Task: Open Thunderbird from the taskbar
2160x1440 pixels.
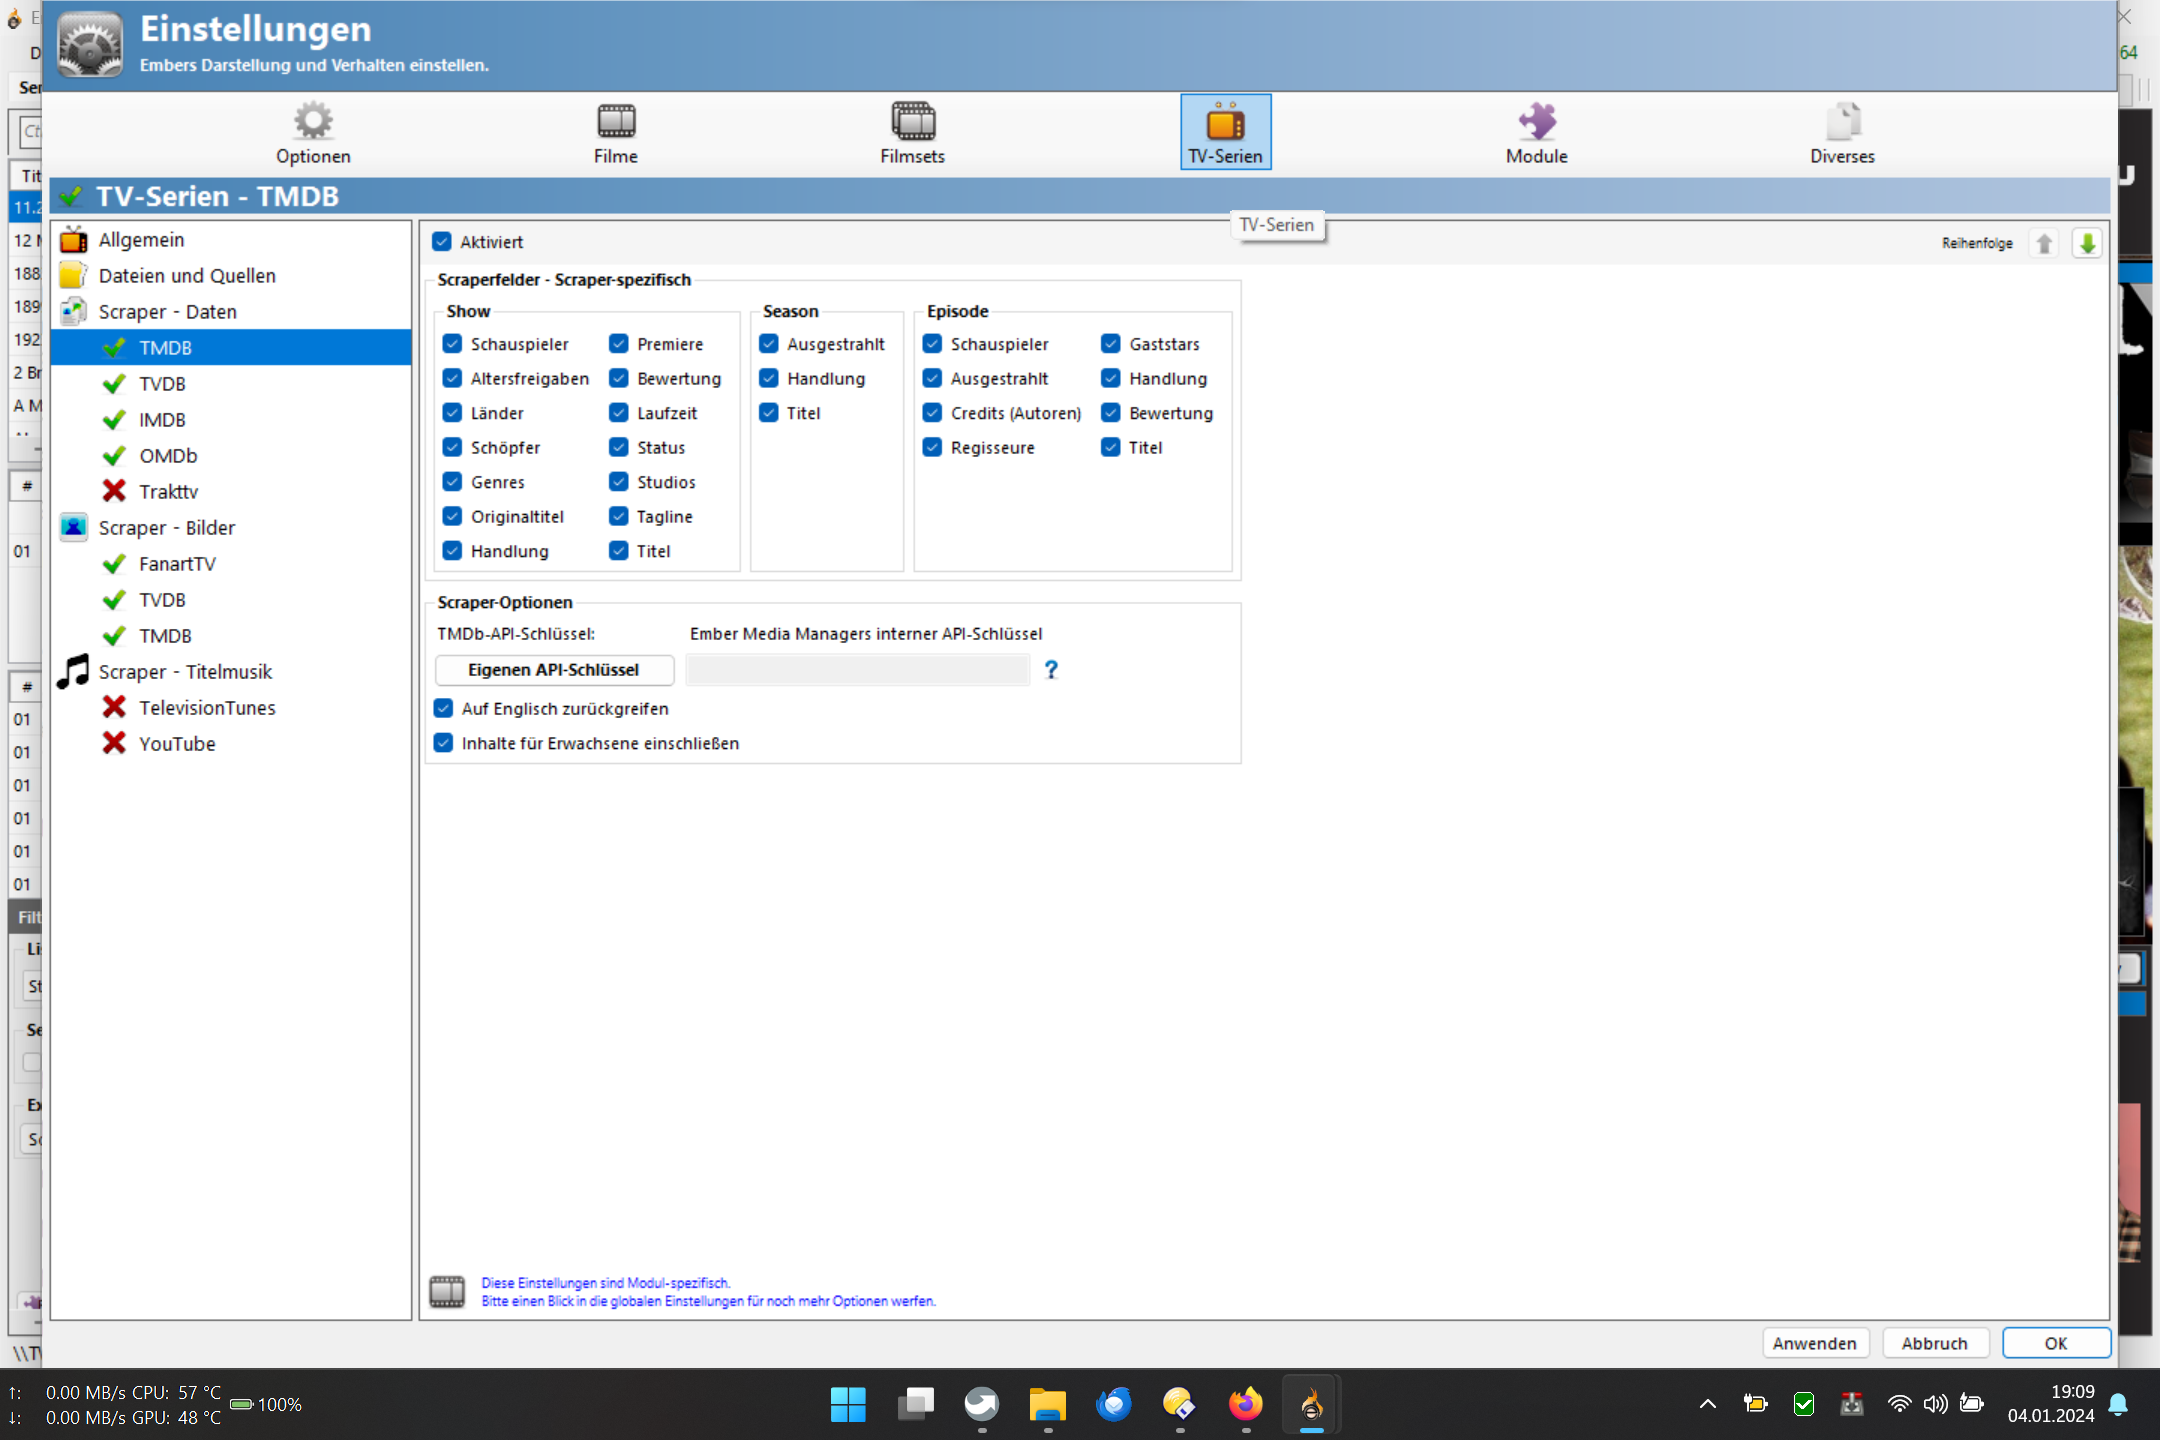Action: (x=1113, y=1404)
